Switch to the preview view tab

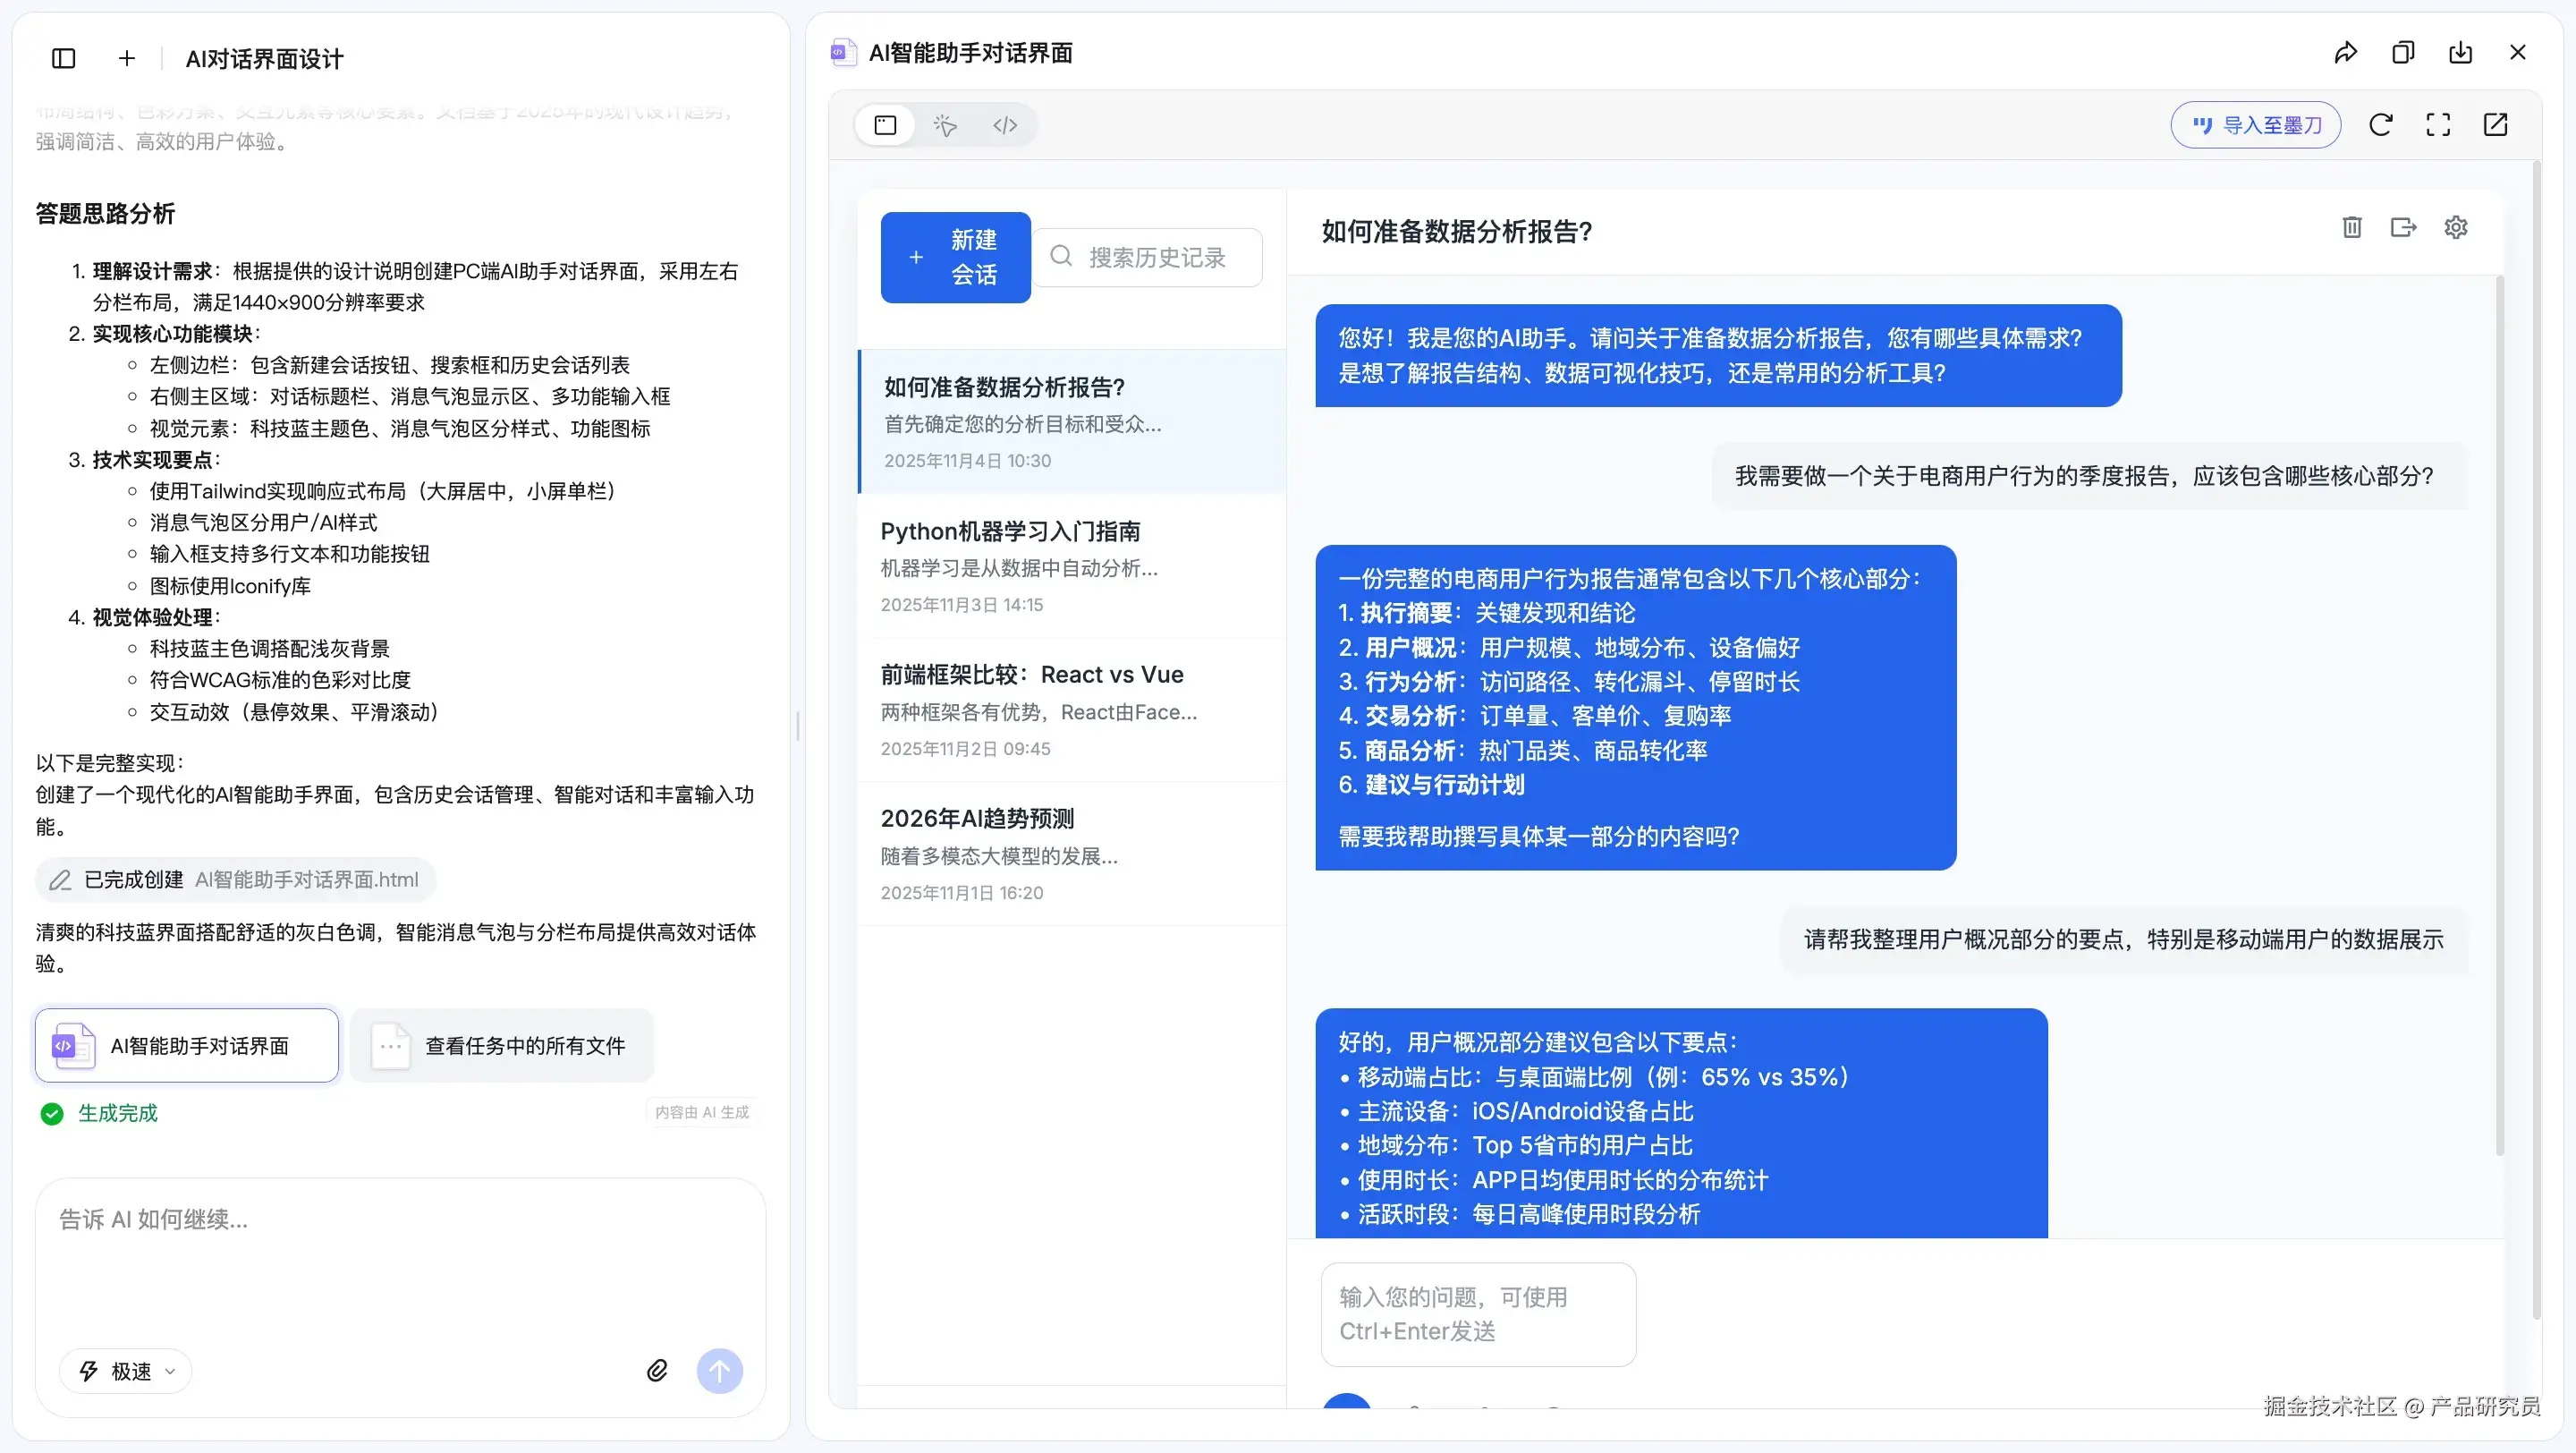pyautogui.click(x=885, y=125)
